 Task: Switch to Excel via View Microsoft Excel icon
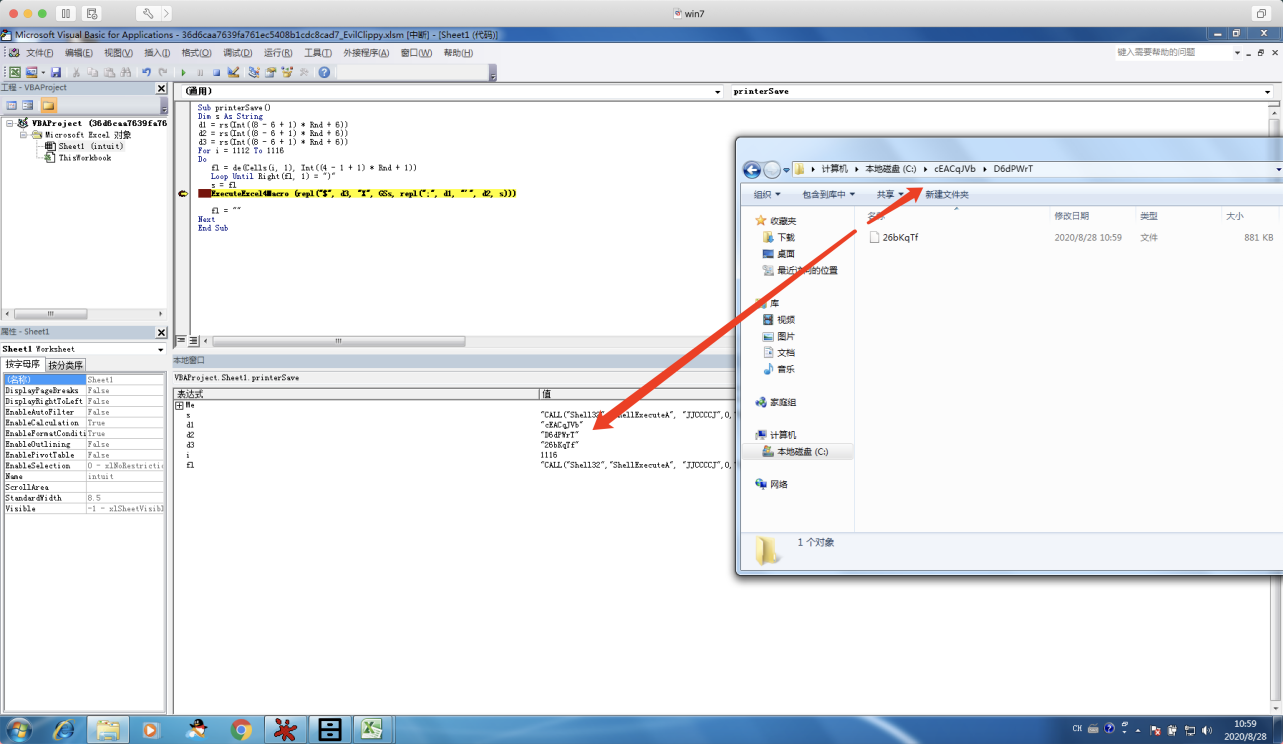tap(14, 72)
